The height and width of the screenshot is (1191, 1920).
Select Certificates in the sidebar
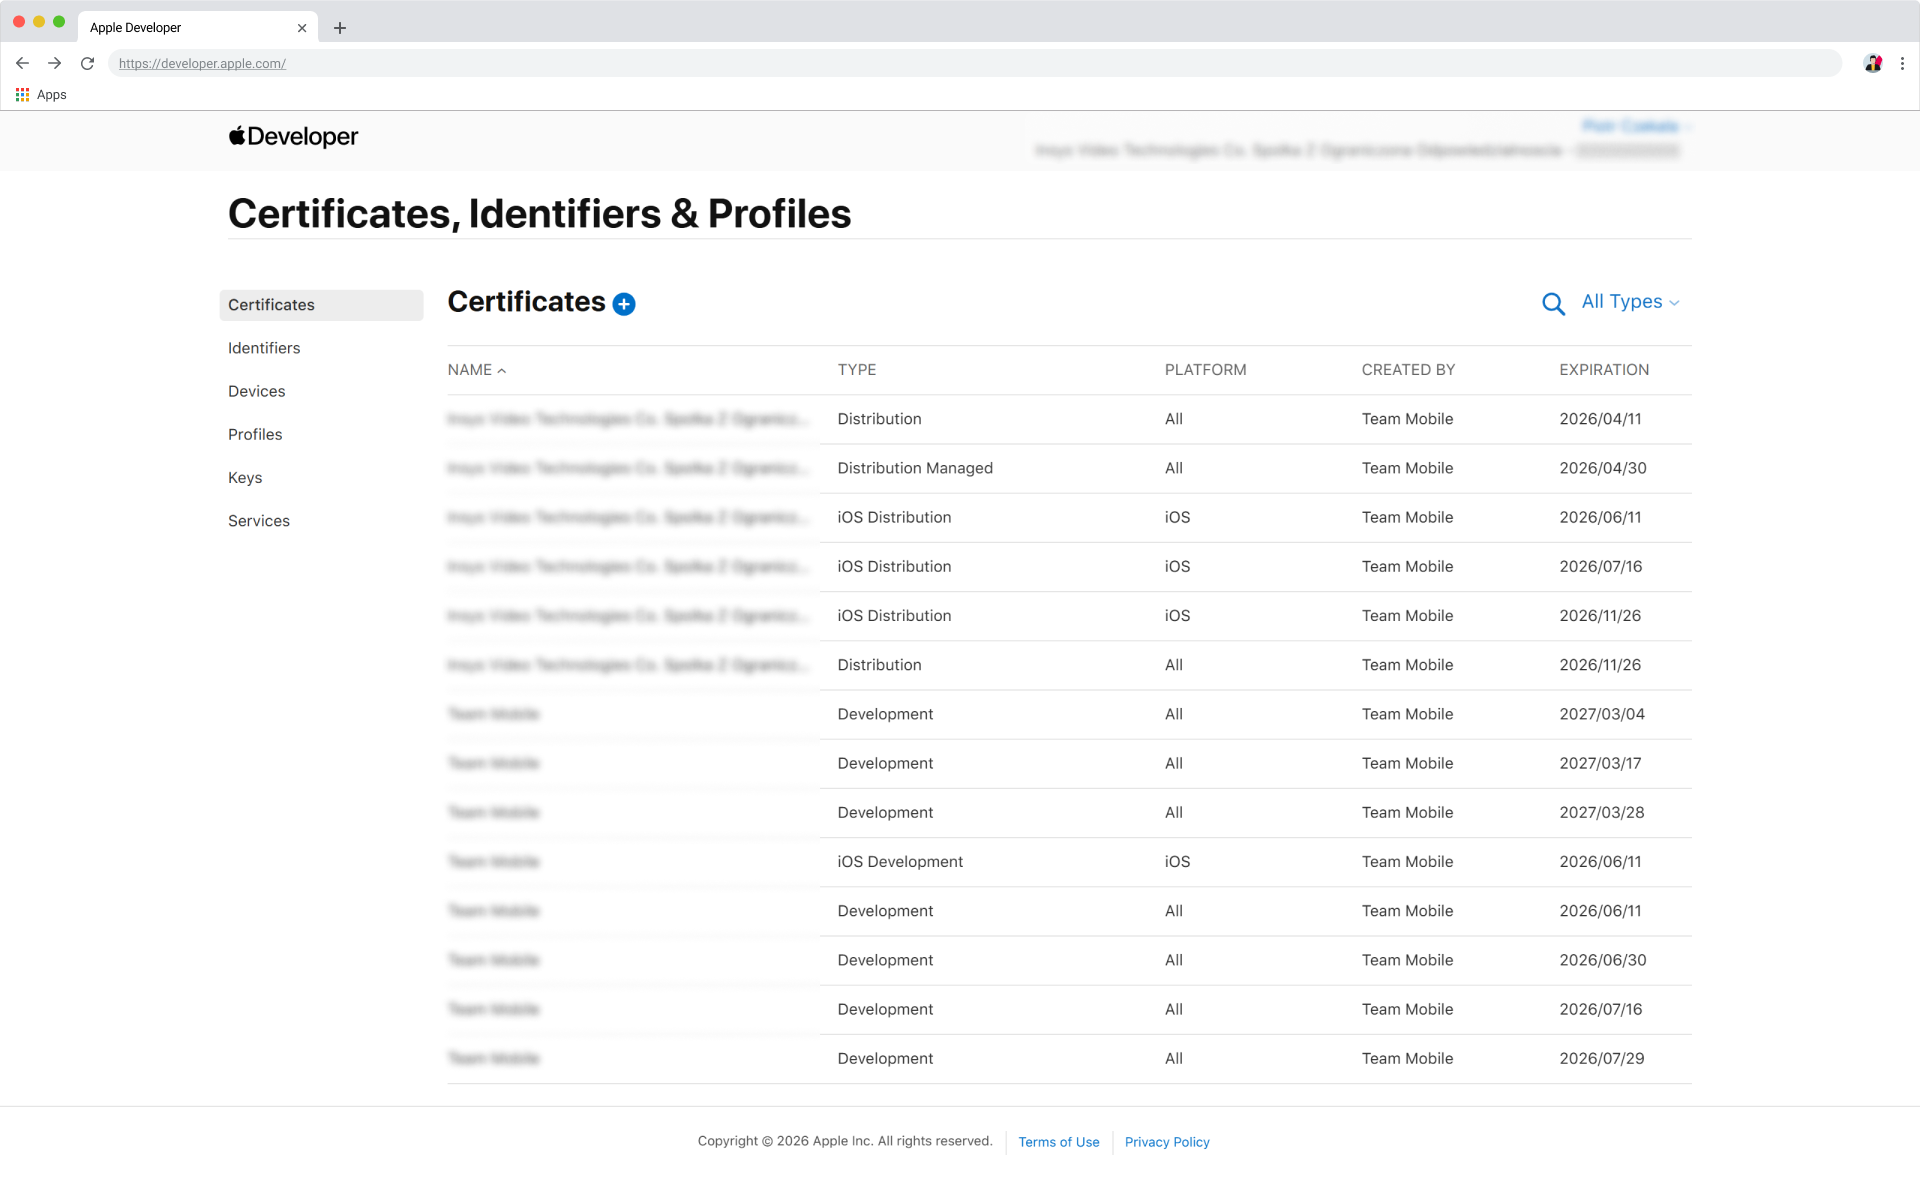tap(321, 305)
